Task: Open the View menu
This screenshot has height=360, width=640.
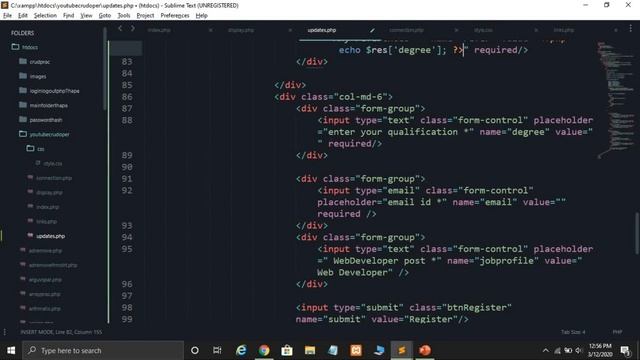Action: pyautogui.click(x=86, y=16)
